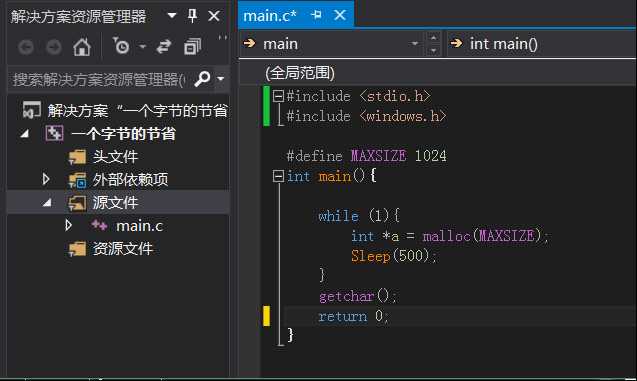Select the 资源文件 folder
This screenshot has height=381, width=637.
pyautogui.click(x=123, y=248)
